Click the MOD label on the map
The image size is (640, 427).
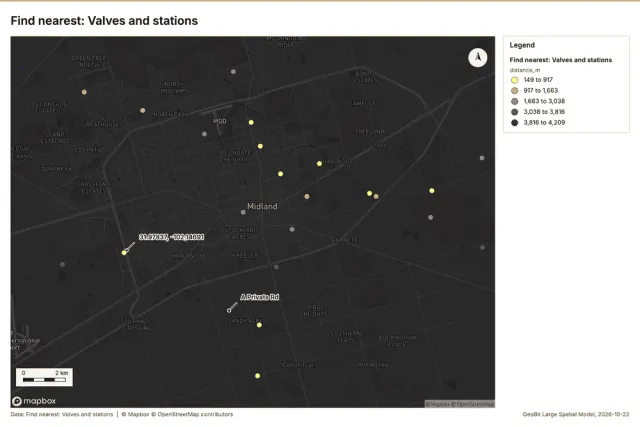point(220,121)
